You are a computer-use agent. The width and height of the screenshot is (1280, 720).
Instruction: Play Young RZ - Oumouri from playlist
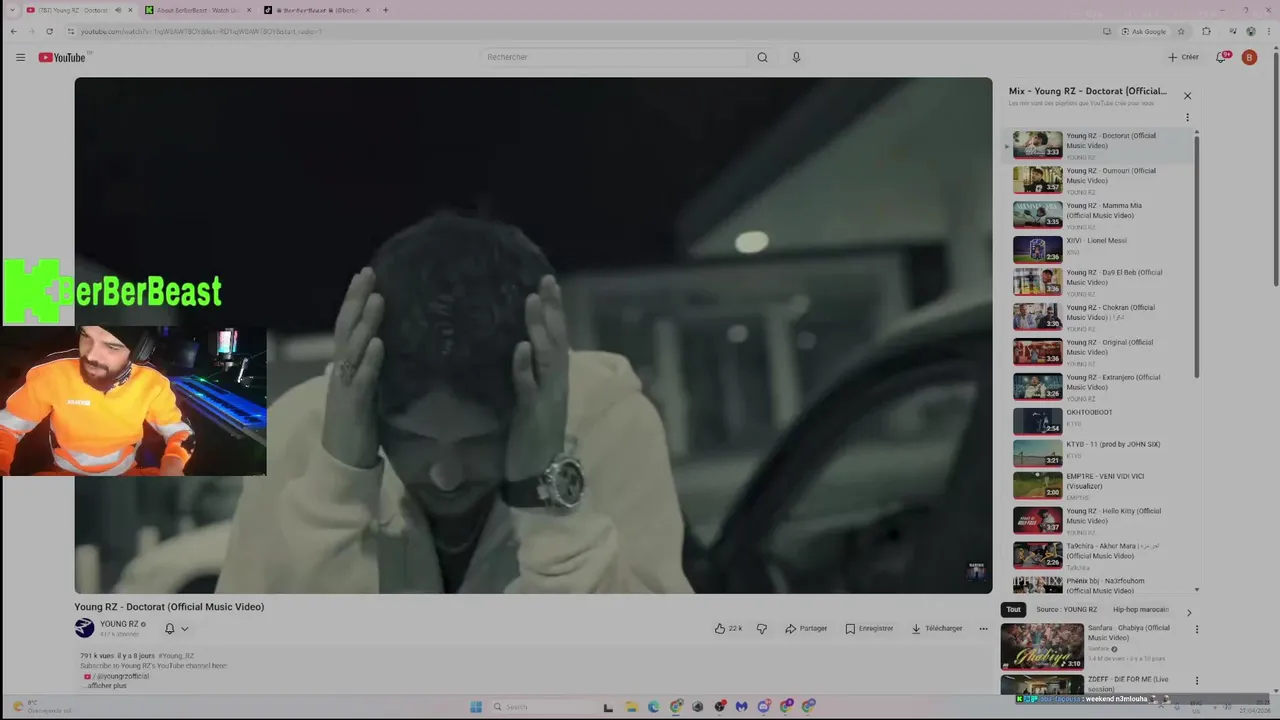(x=1099, y=180)
